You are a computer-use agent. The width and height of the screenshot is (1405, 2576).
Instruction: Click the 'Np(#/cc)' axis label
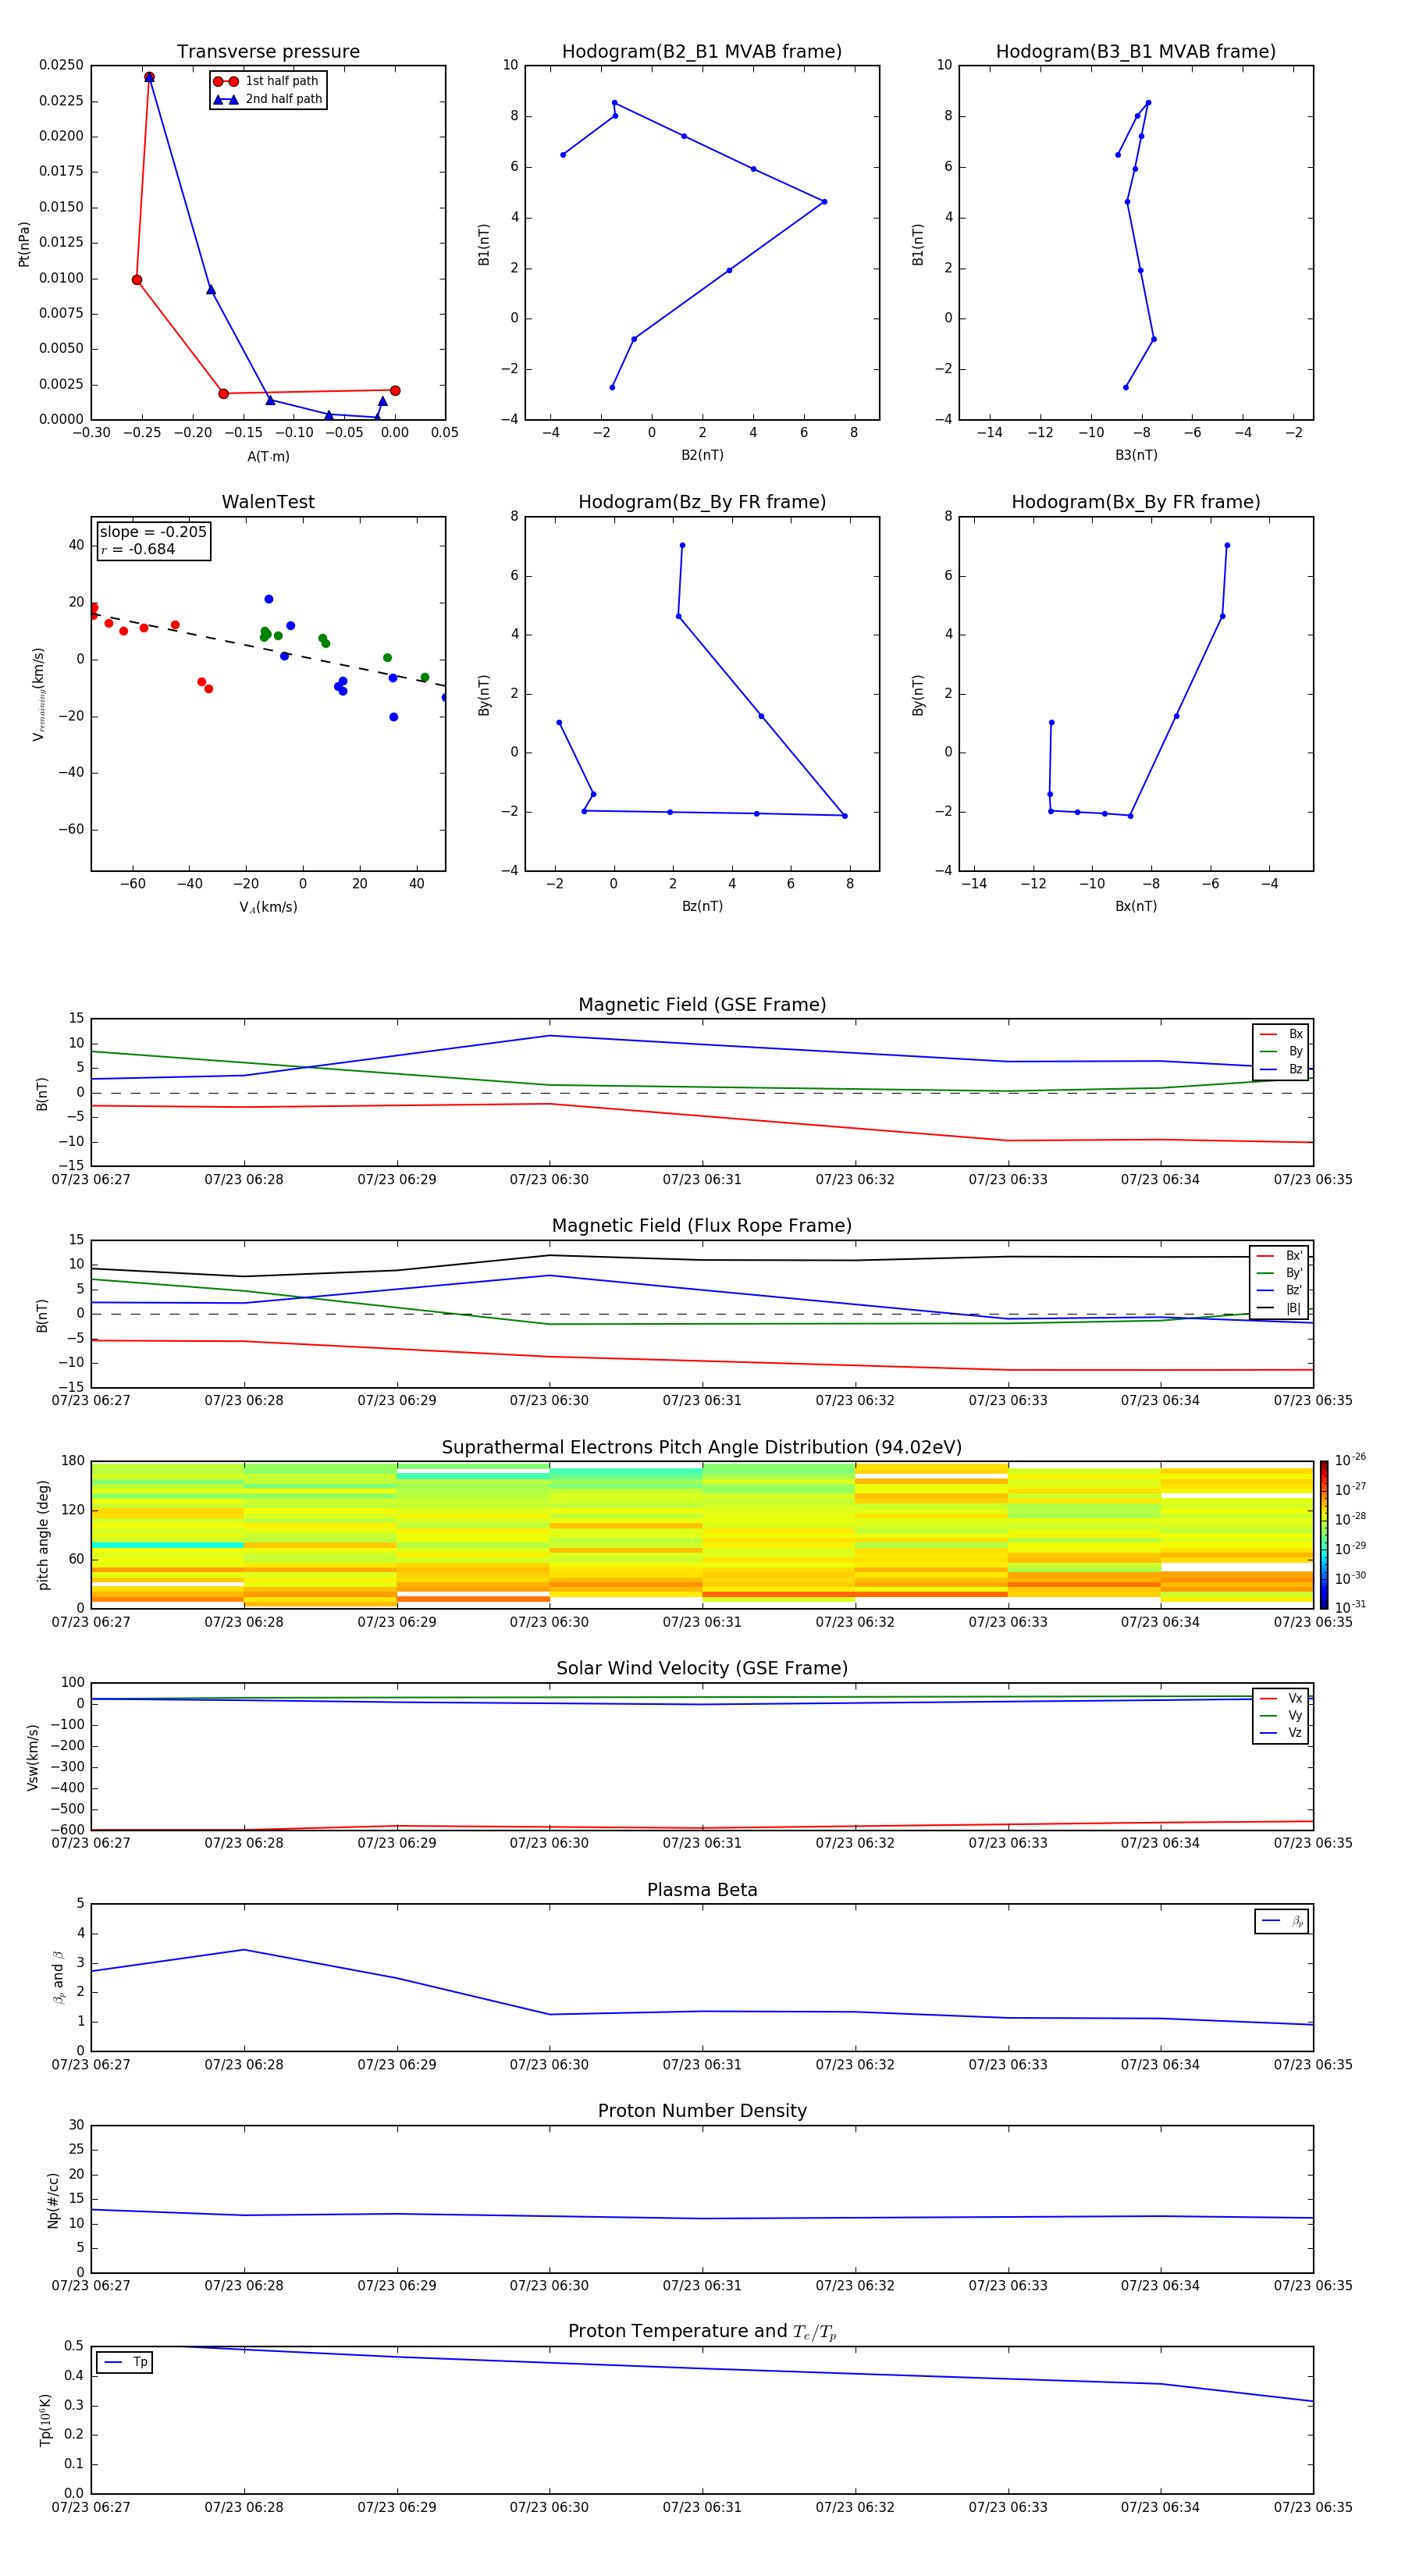click(x=53, y=2200)
